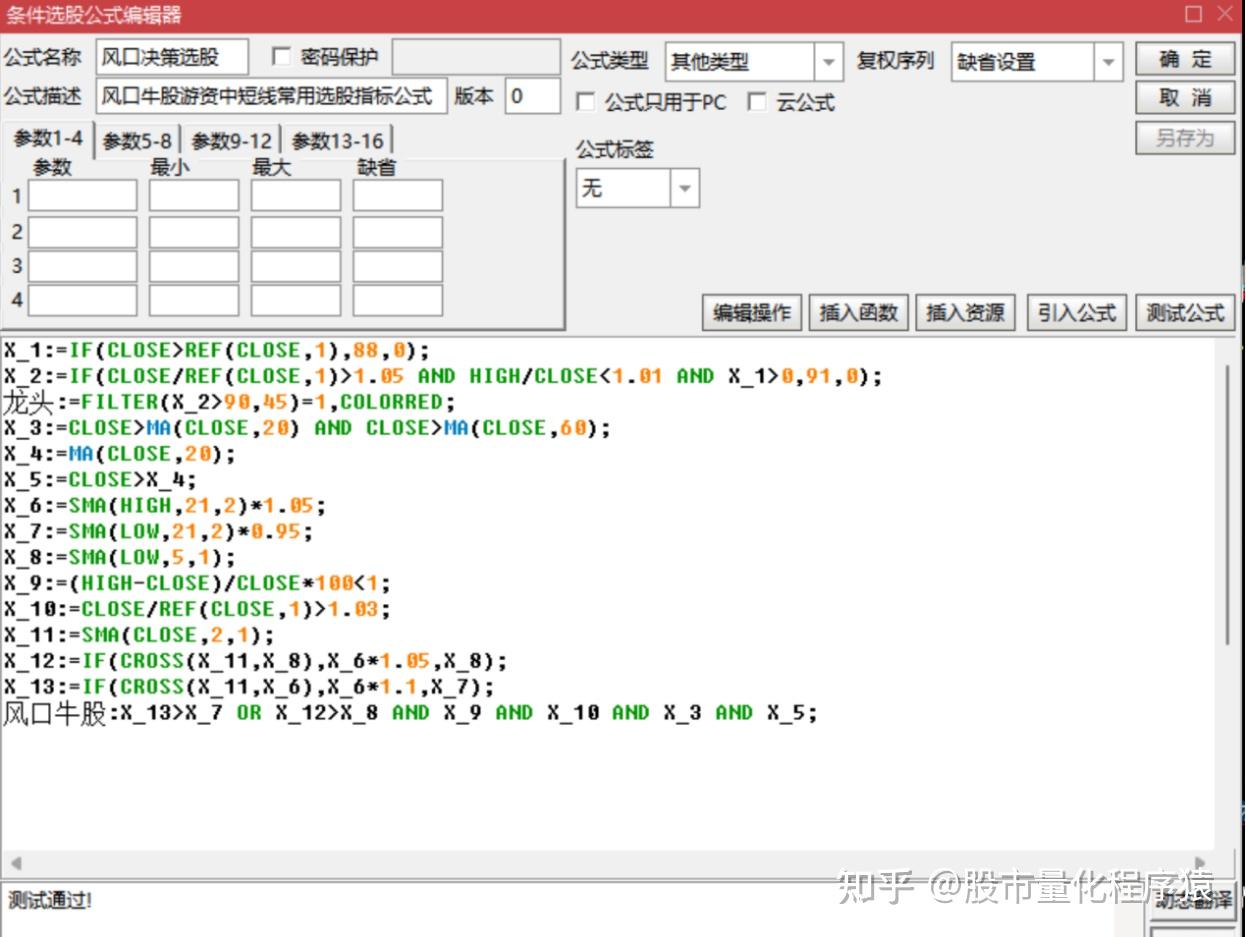Run the 测试公式 button
Viewport: 1246px width, 937px height.
pos(1185,313)
